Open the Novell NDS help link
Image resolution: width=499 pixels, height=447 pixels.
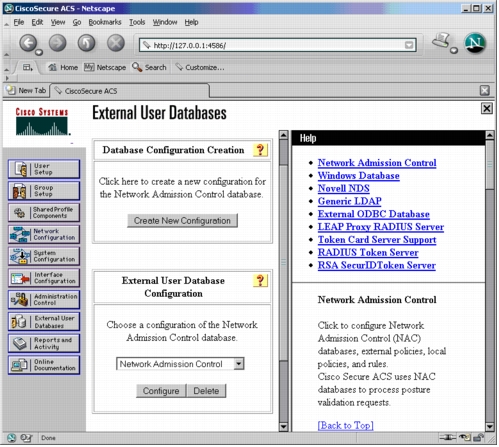pyautogui.click(x=344, y=188)
